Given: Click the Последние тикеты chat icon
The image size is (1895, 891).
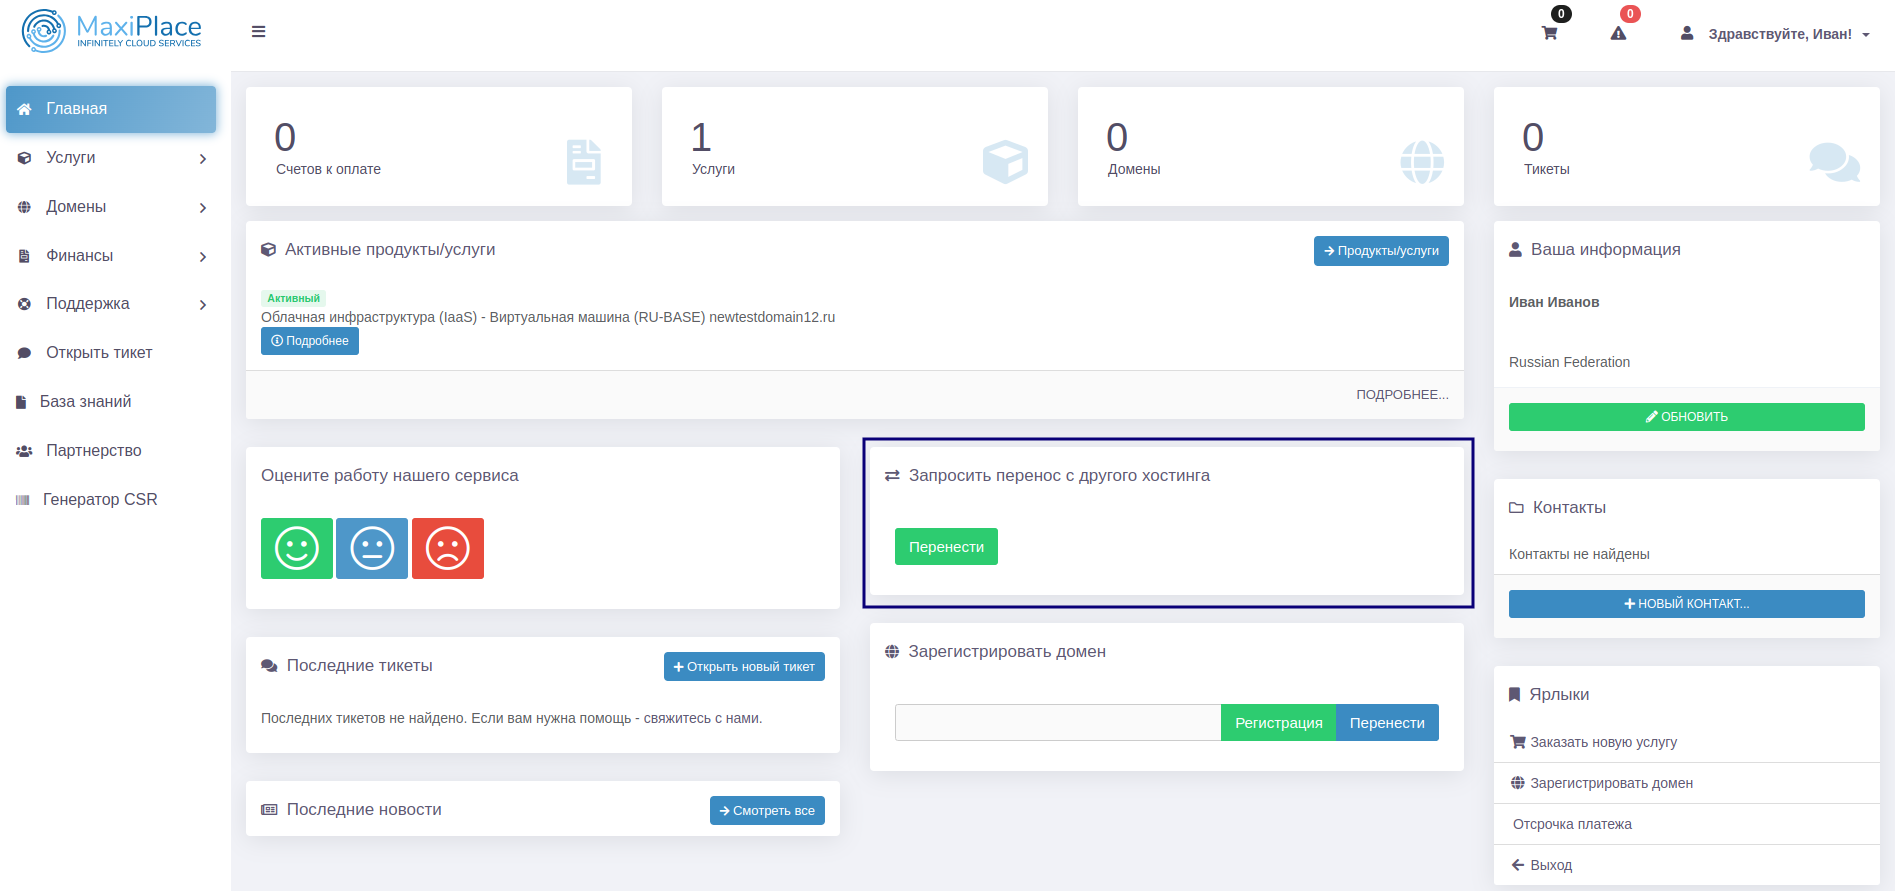Looking at the screenshot, I should point(269,666).
